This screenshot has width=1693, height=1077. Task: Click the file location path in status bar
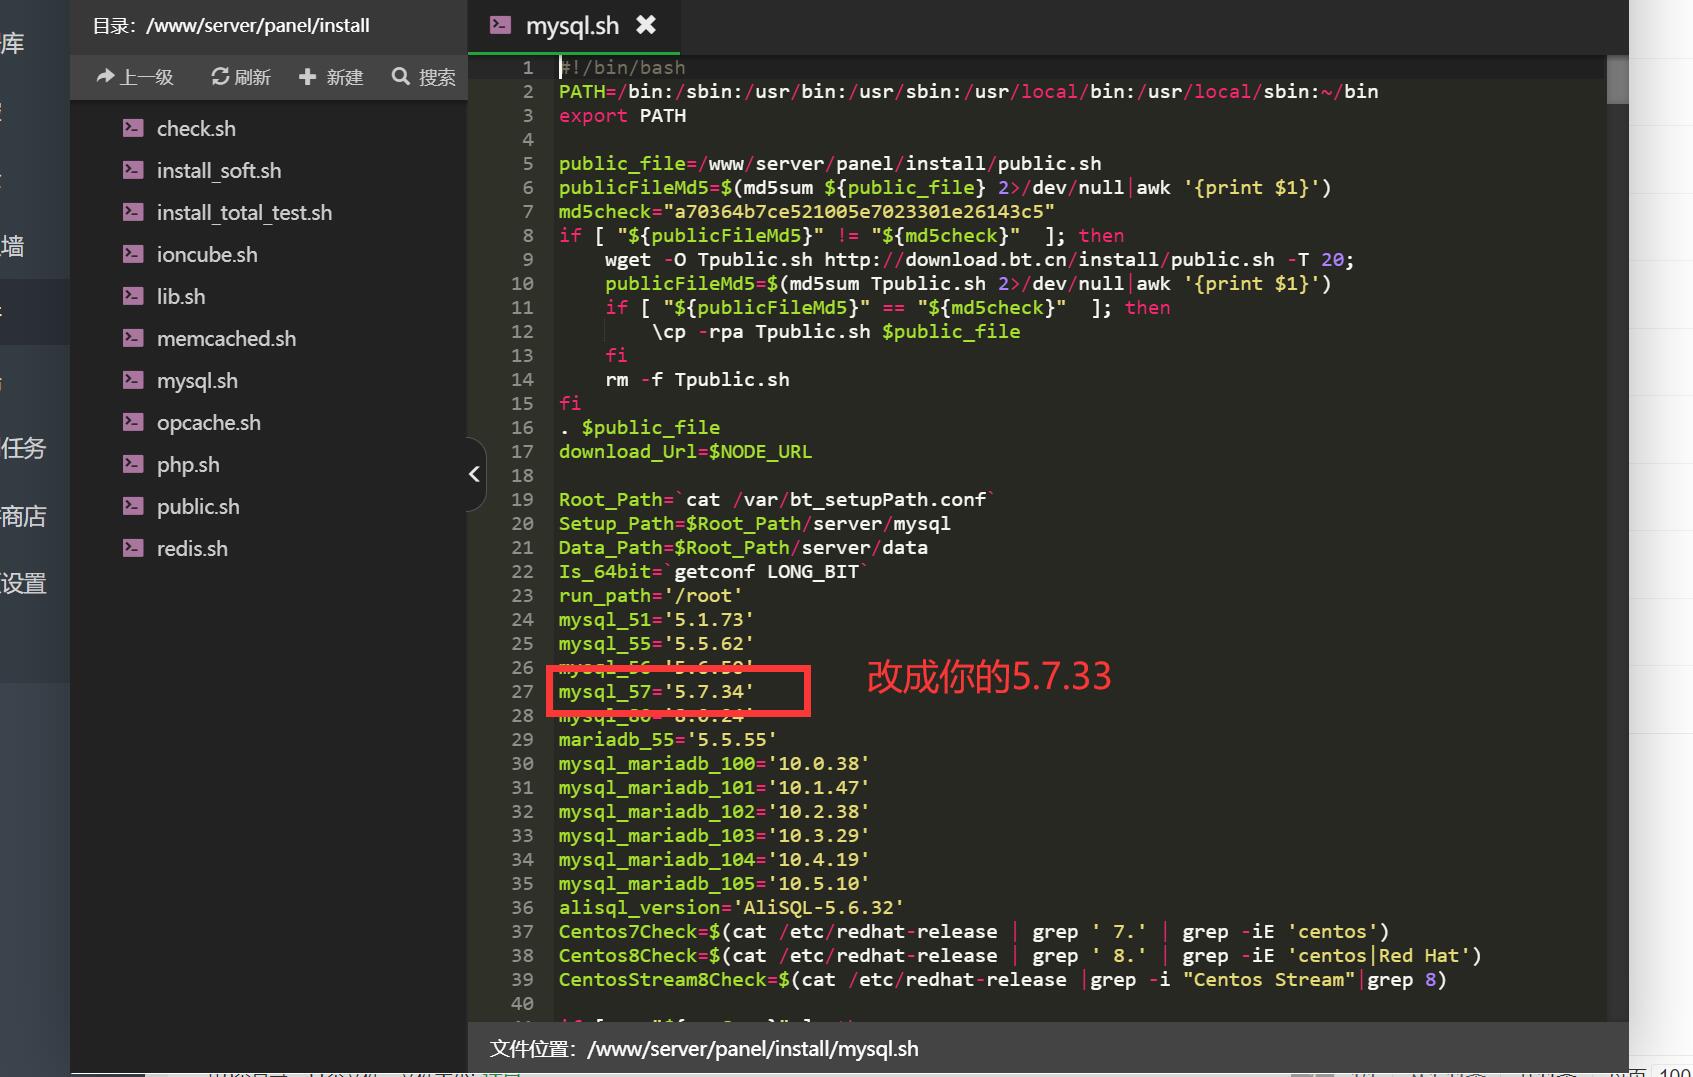[753, 1049]
